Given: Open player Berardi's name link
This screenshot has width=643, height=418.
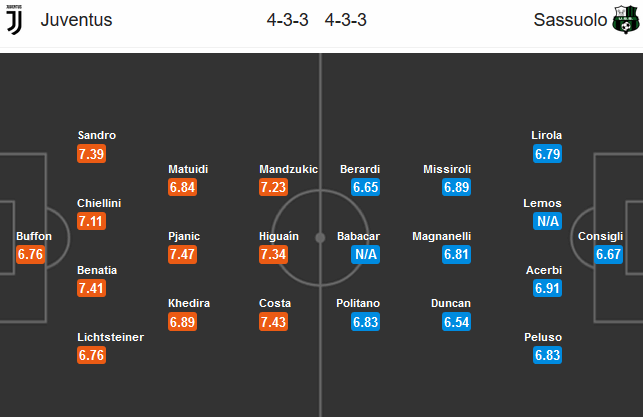Looking at the screenshot, I should (x=360, y=169).
